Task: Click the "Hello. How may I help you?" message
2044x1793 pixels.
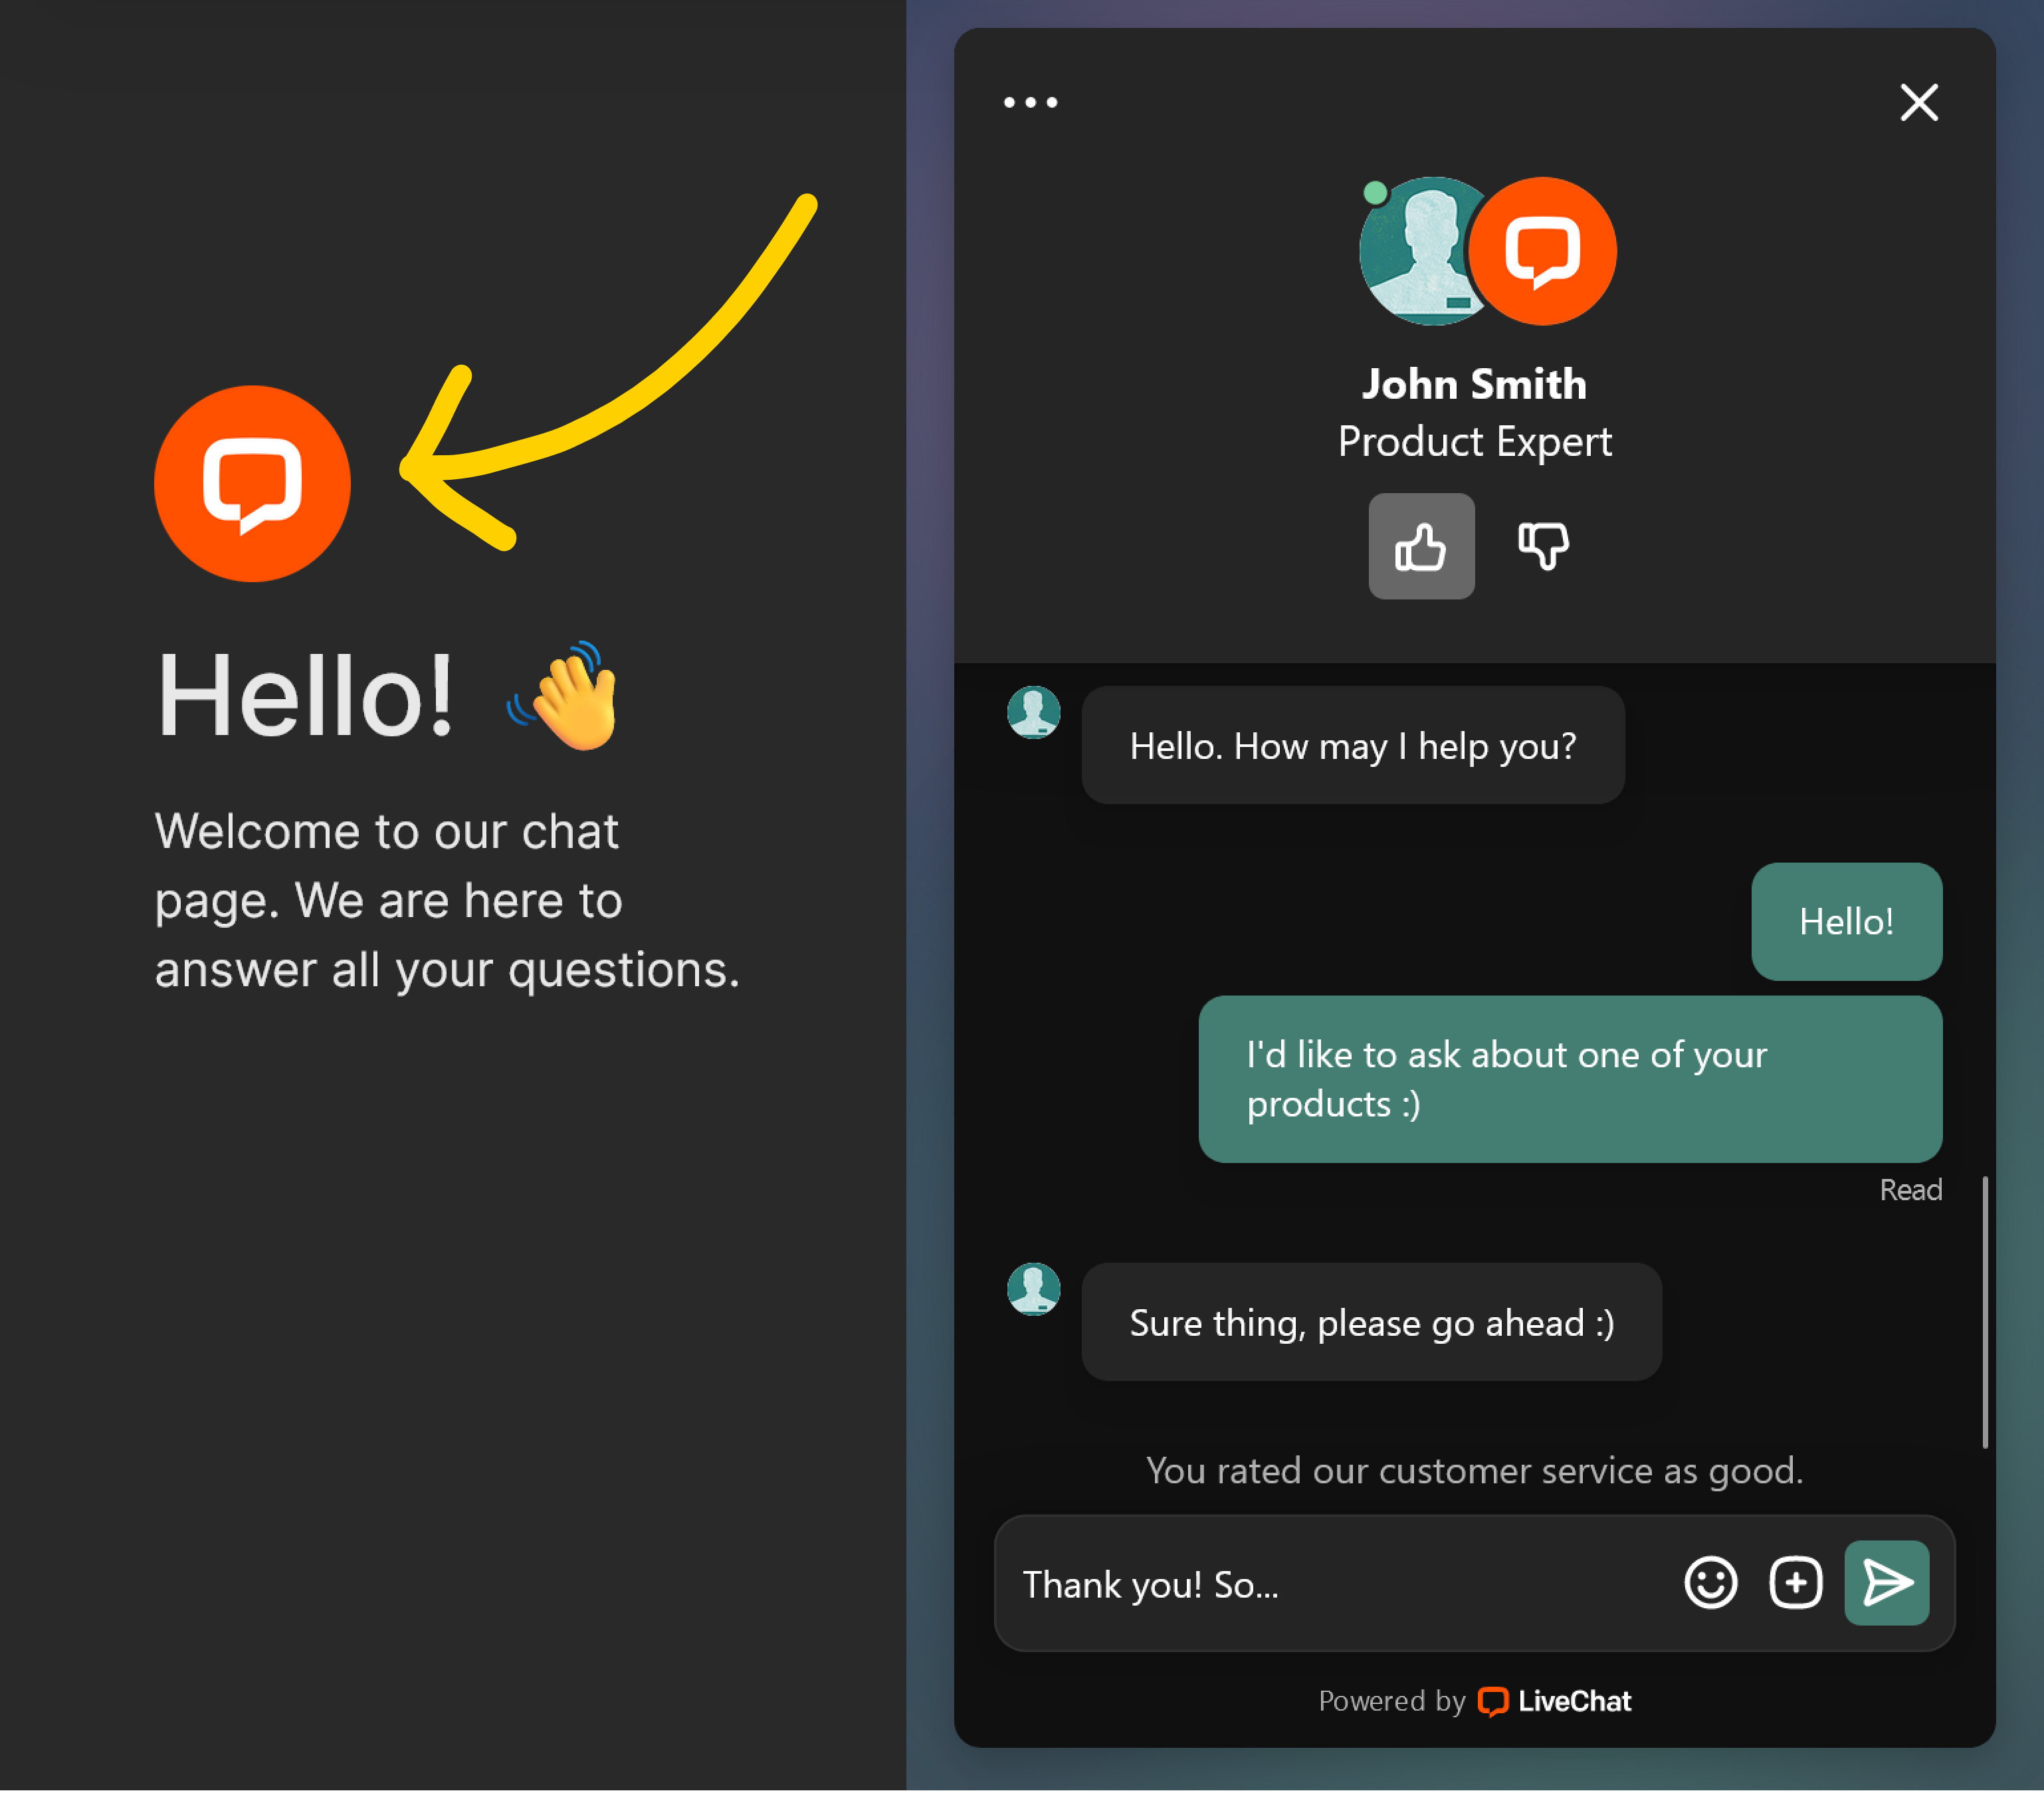Action: pos(1352,745)
